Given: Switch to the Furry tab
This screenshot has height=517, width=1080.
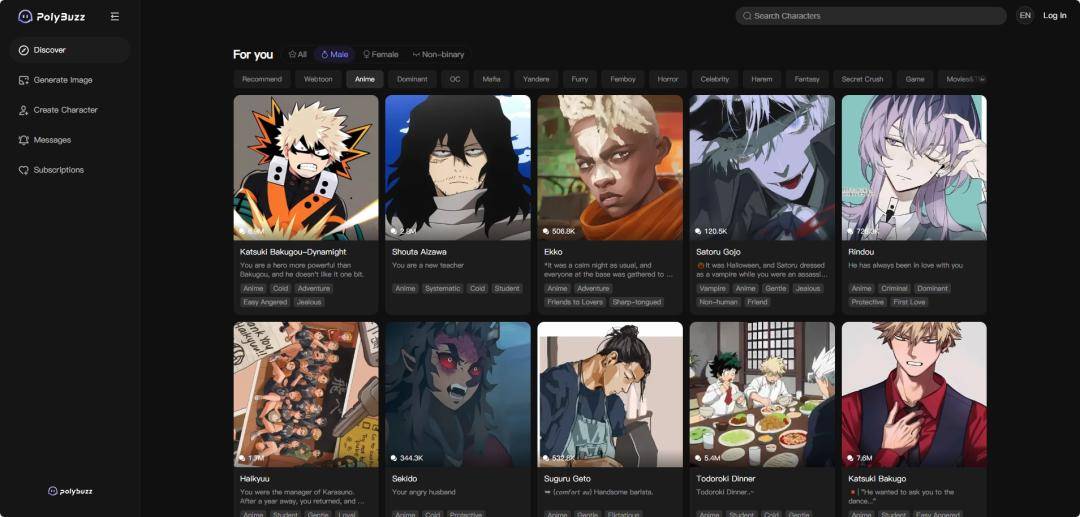Looking at the screenshot, I should pyautogui.click(x=579, y=79).
